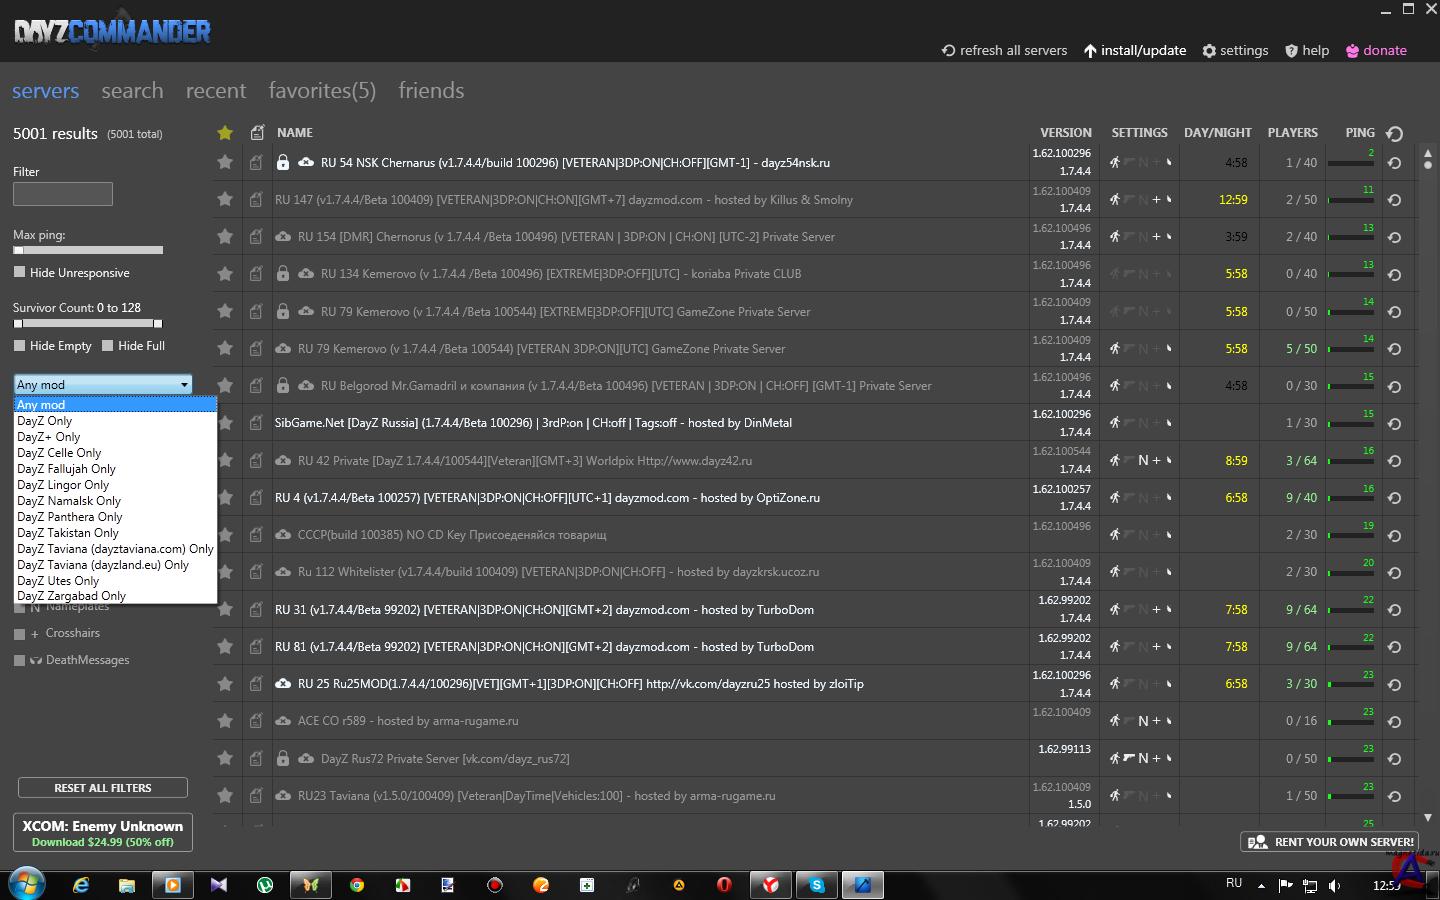Image resolution: width=1440 pixels, height=900 pixels.
Task: Click the notes icon for RU 4 server
Action: pos(256,498)
